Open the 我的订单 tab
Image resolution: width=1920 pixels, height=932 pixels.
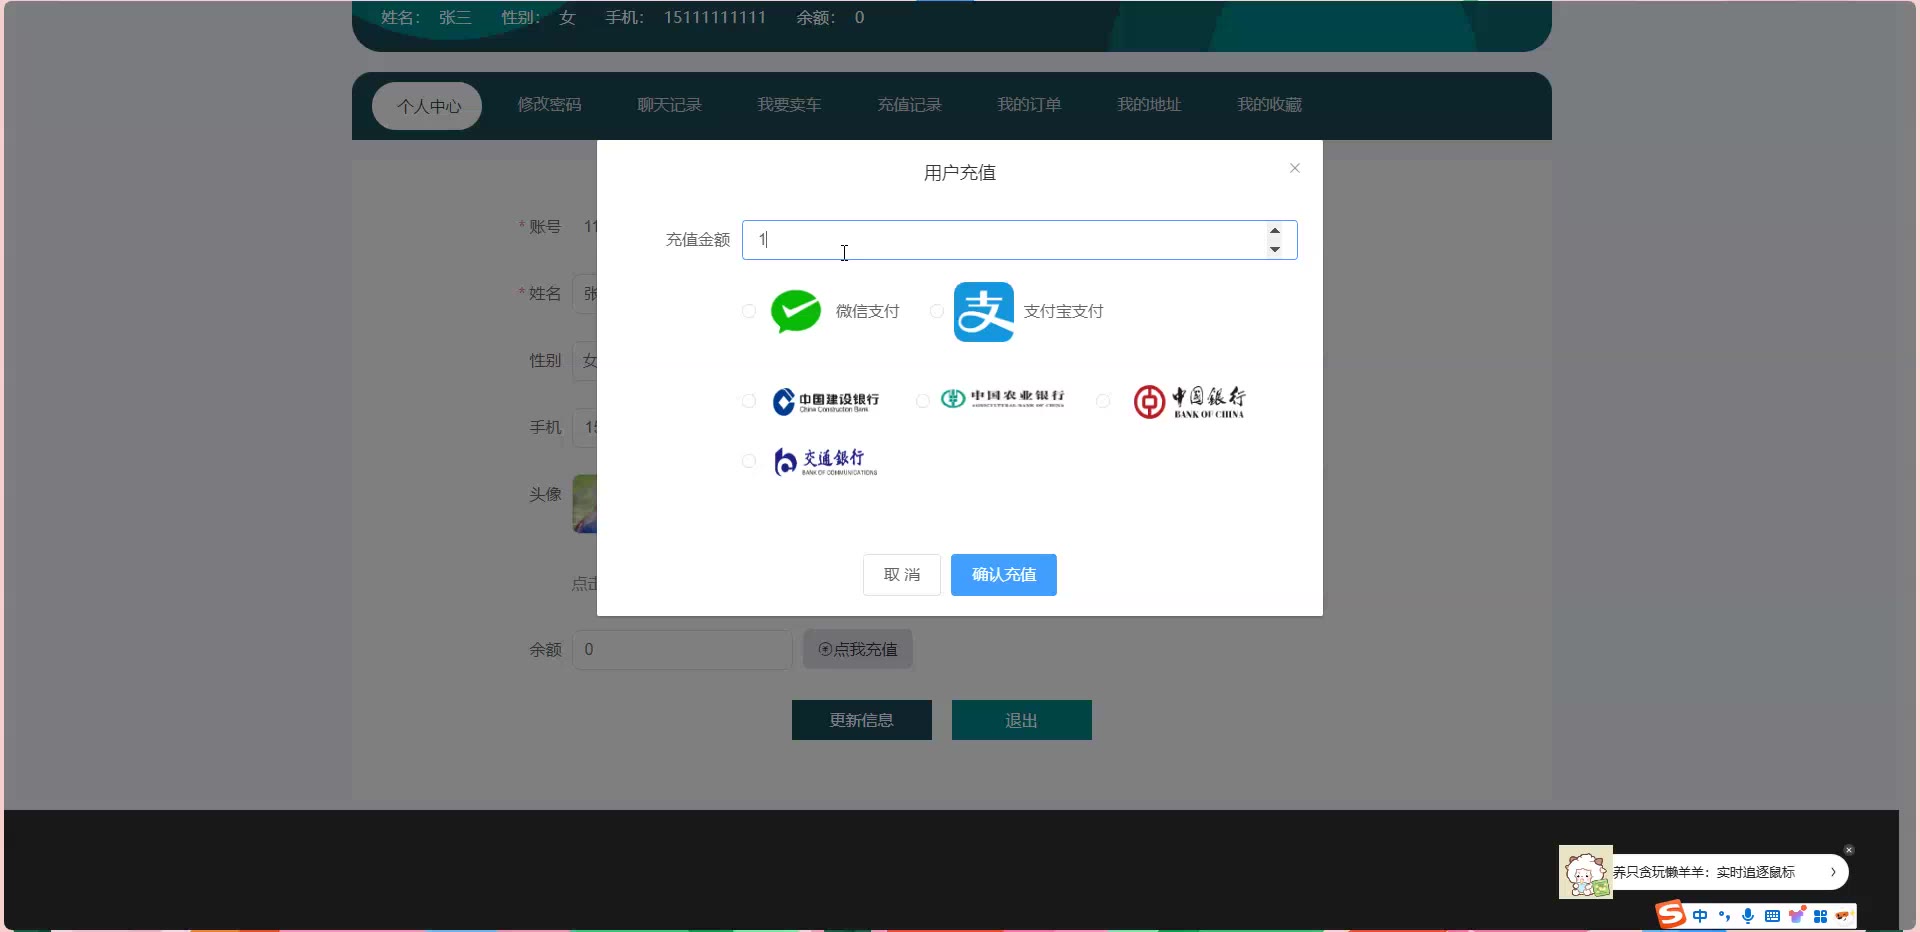[1029, 105]
